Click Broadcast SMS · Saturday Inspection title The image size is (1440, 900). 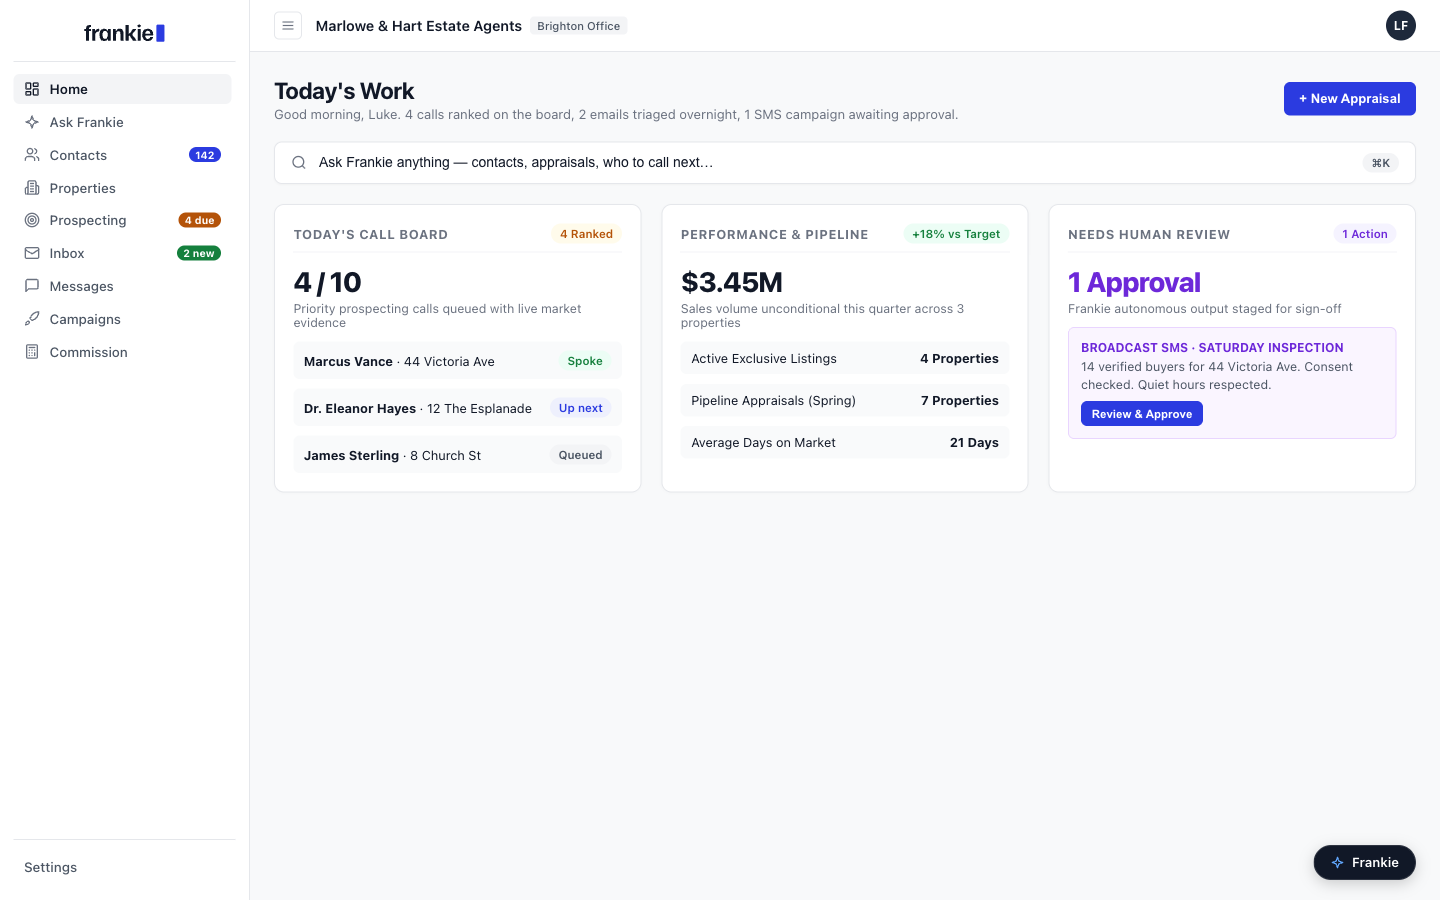coord(1212,348)
